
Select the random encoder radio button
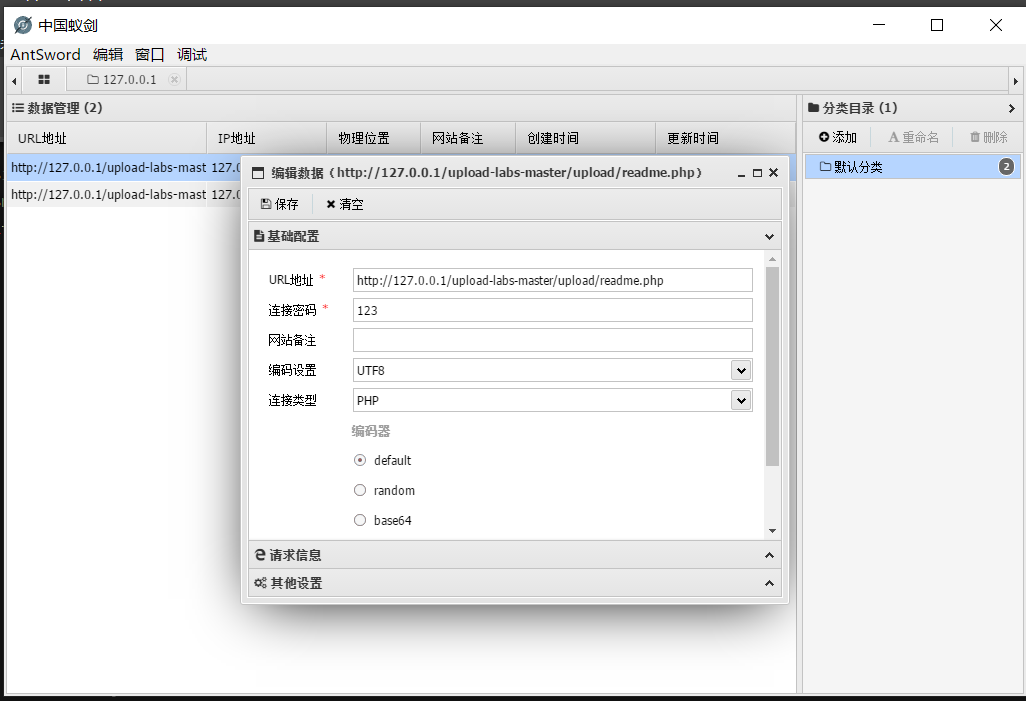(360, 490)
